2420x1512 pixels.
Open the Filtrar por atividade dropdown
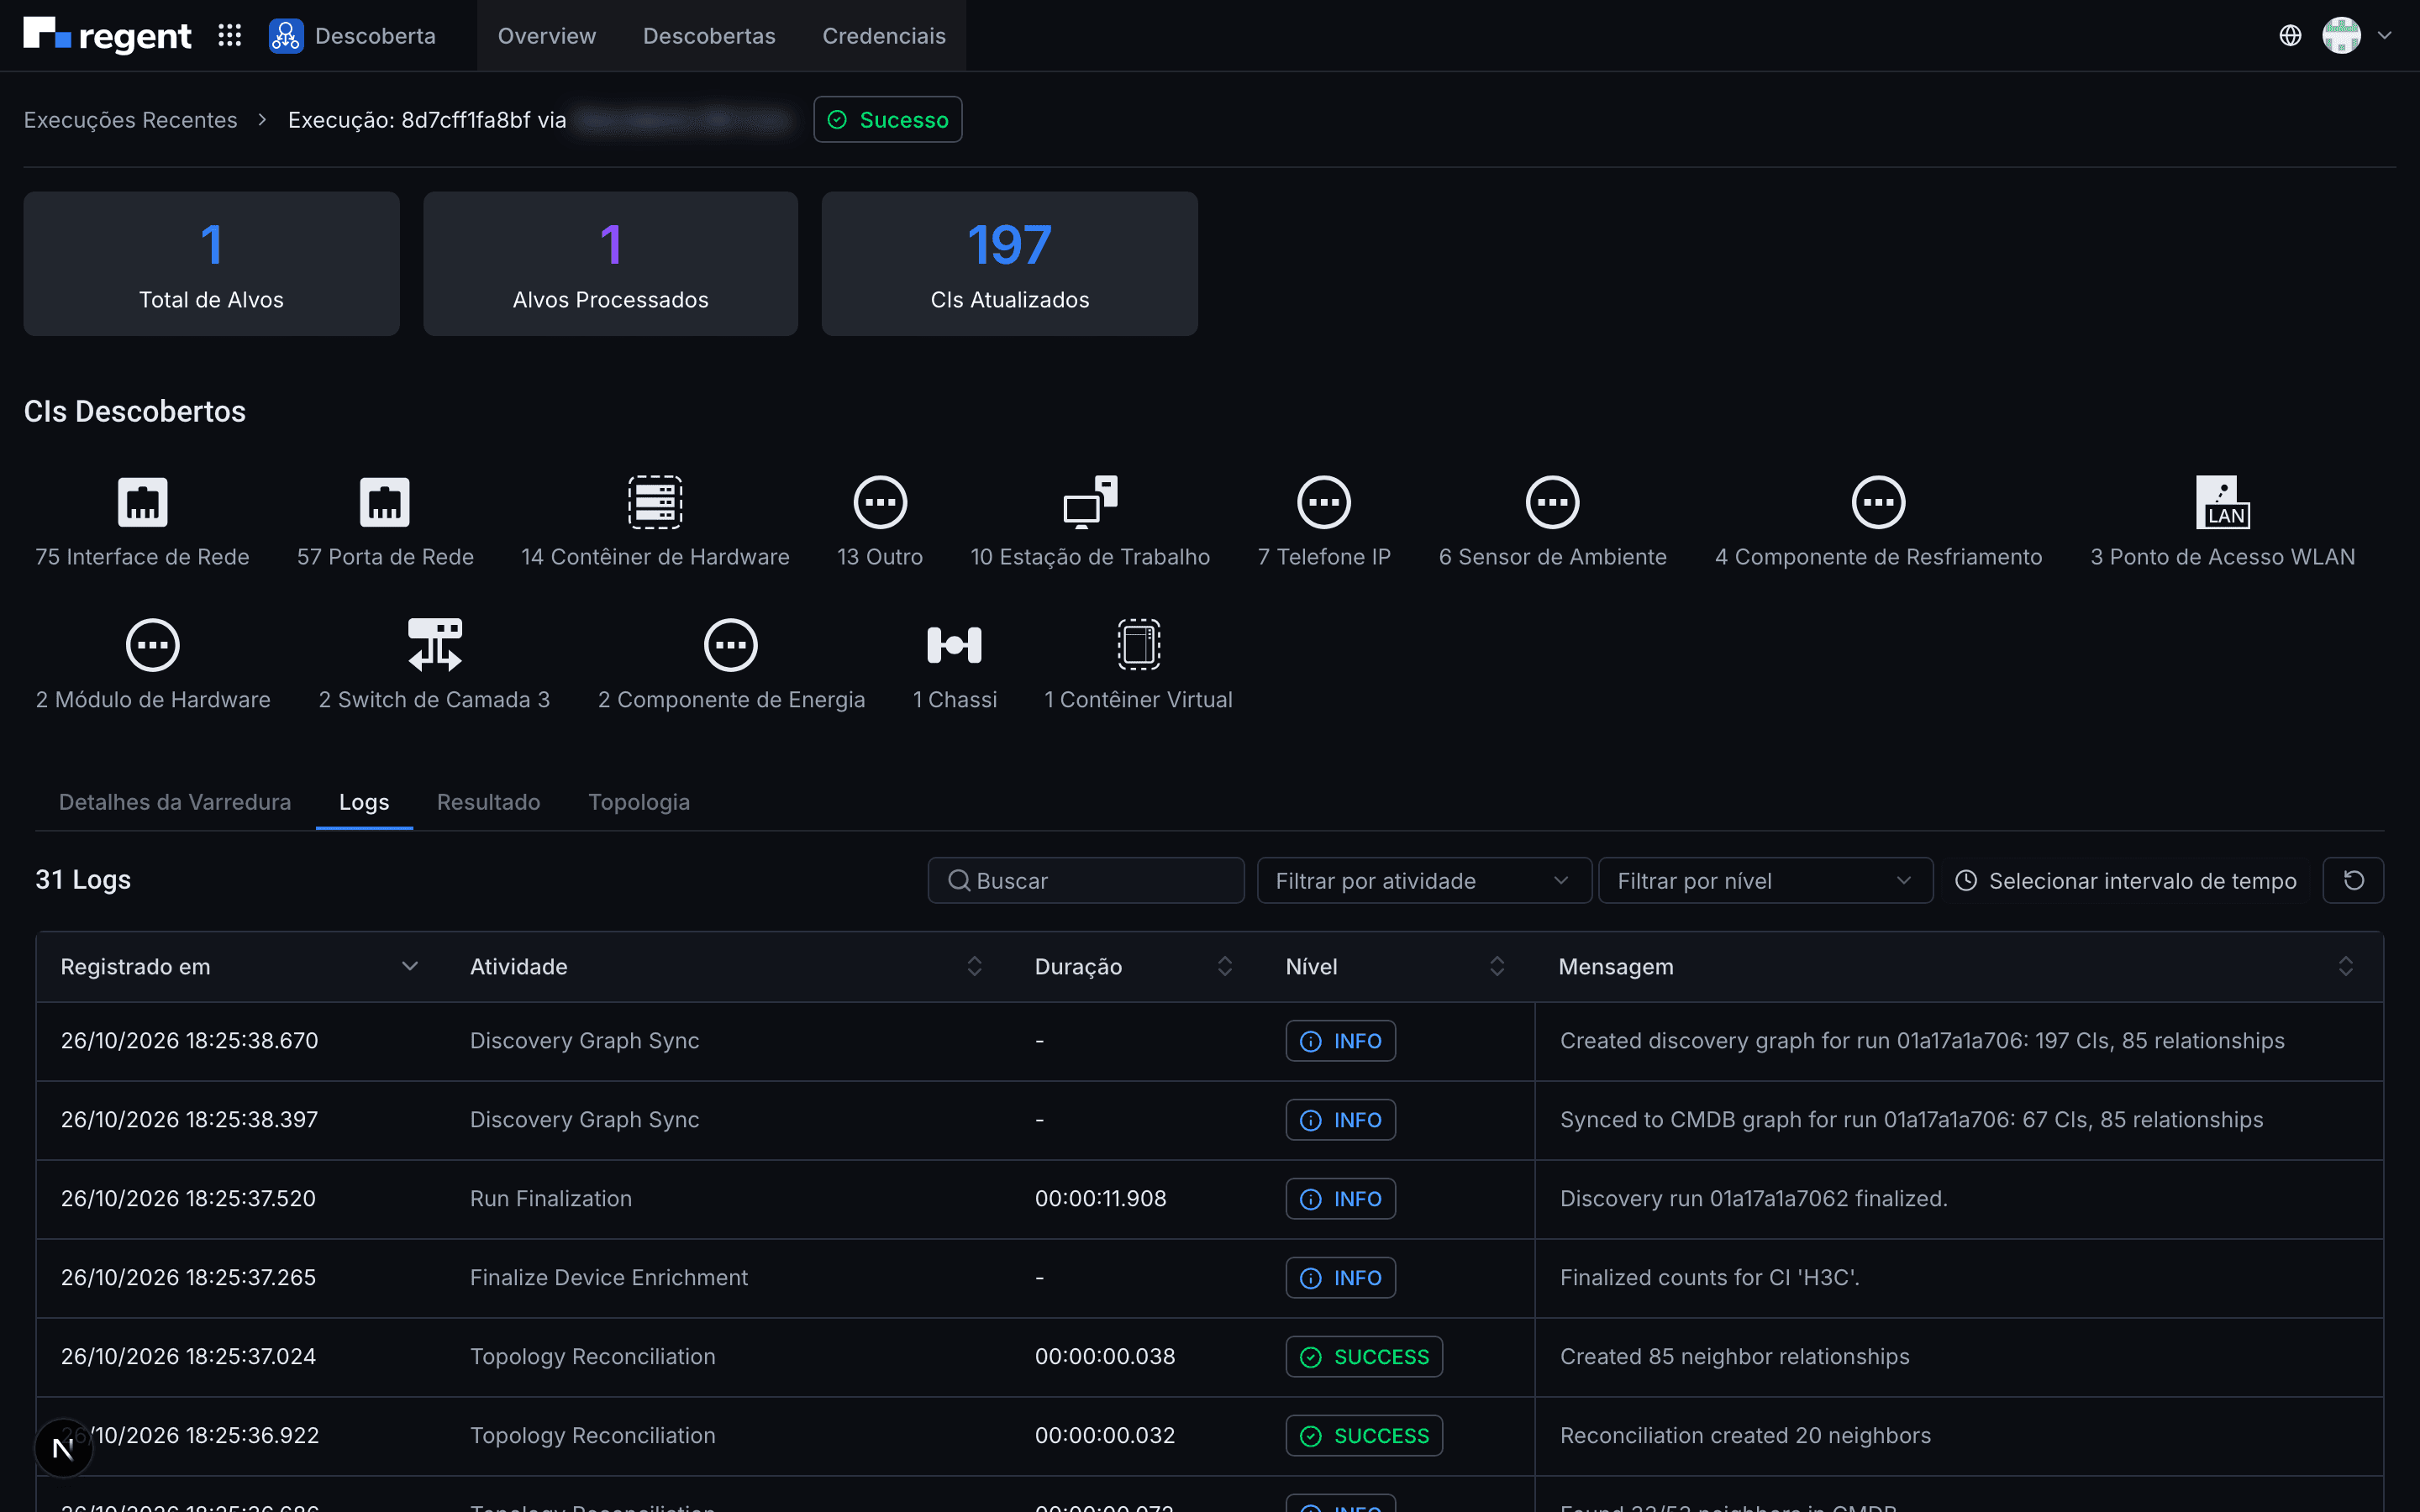[1424, 880]
